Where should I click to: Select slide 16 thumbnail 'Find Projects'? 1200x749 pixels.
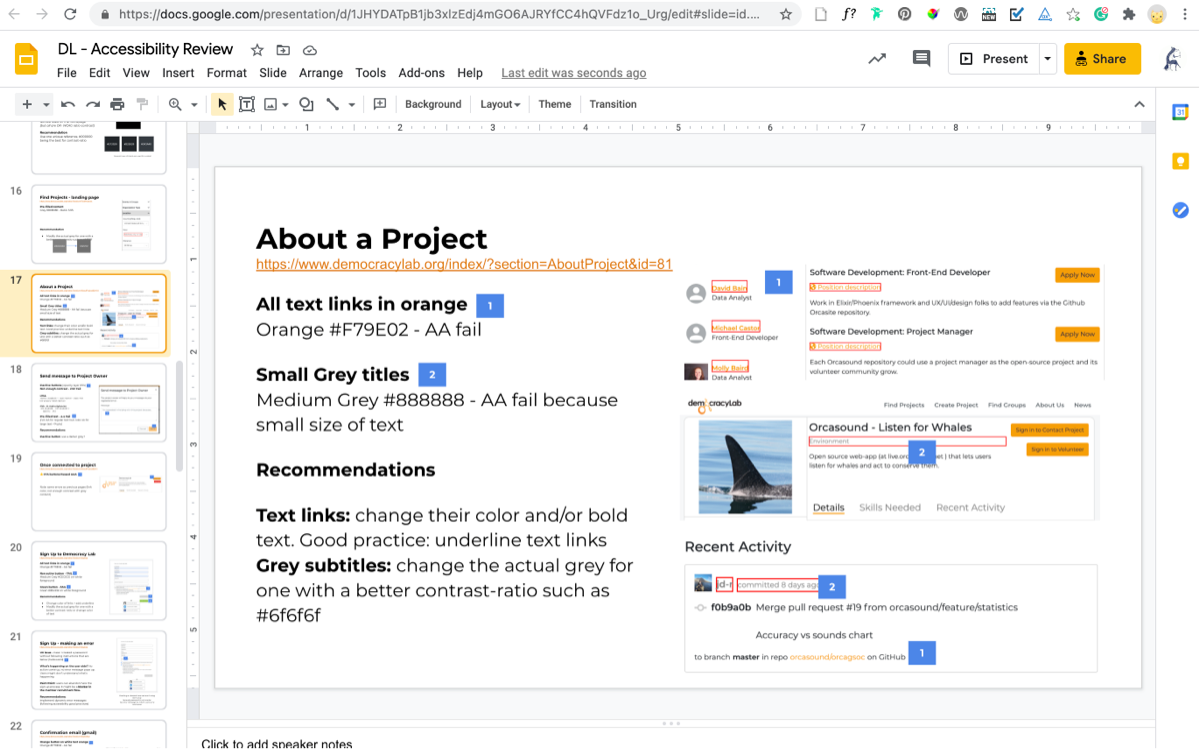[99, 224]
